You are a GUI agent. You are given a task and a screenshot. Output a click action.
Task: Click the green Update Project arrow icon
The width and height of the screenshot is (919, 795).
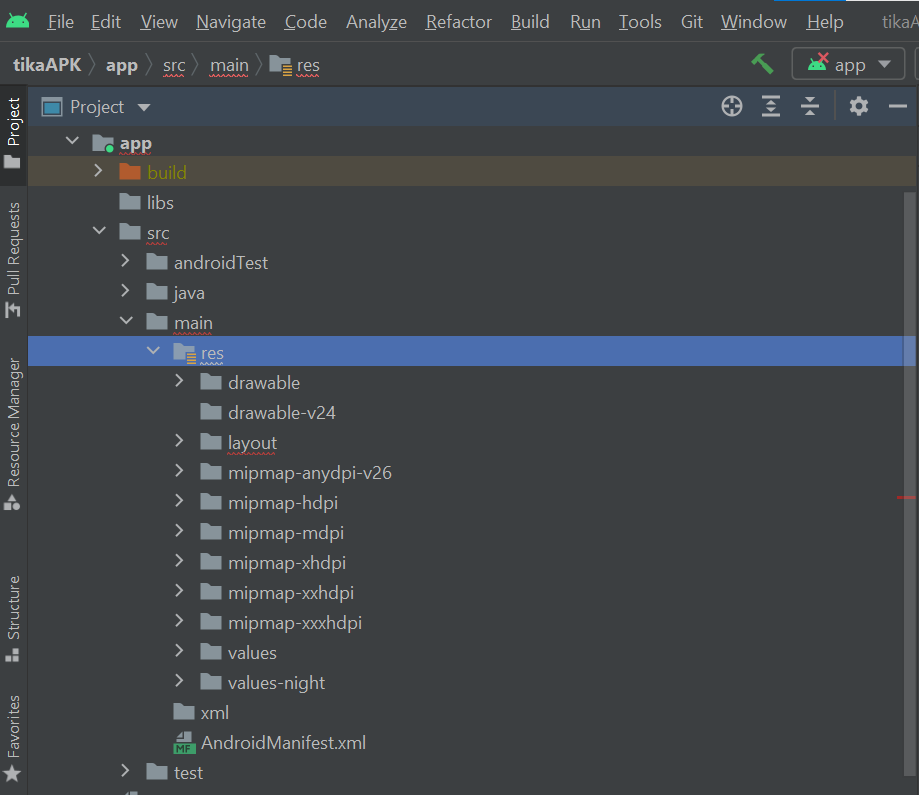[762, 63]
